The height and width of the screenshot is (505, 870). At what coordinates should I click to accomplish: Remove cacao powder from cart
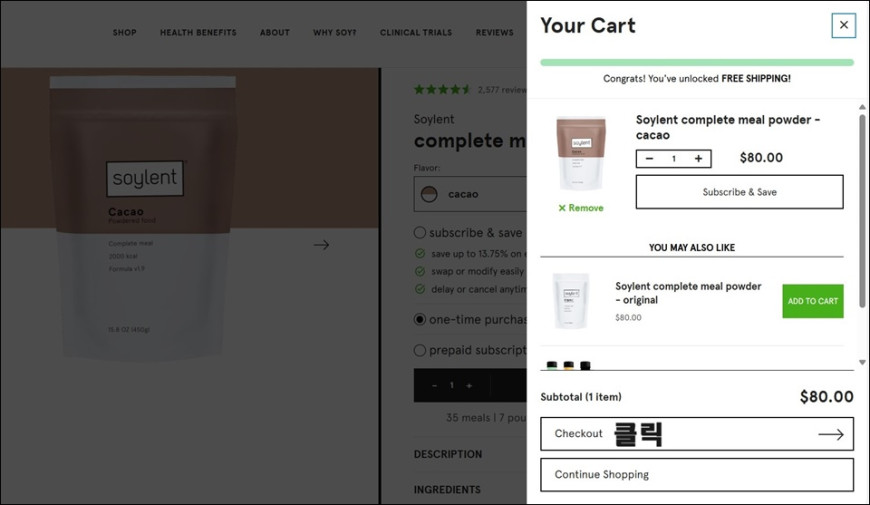click(580, 208)
